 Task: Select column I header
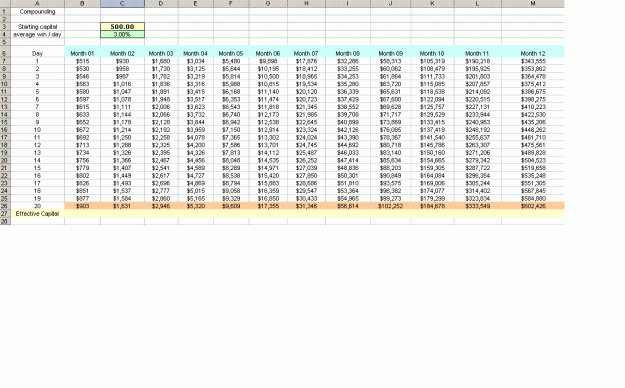[348, 4]
